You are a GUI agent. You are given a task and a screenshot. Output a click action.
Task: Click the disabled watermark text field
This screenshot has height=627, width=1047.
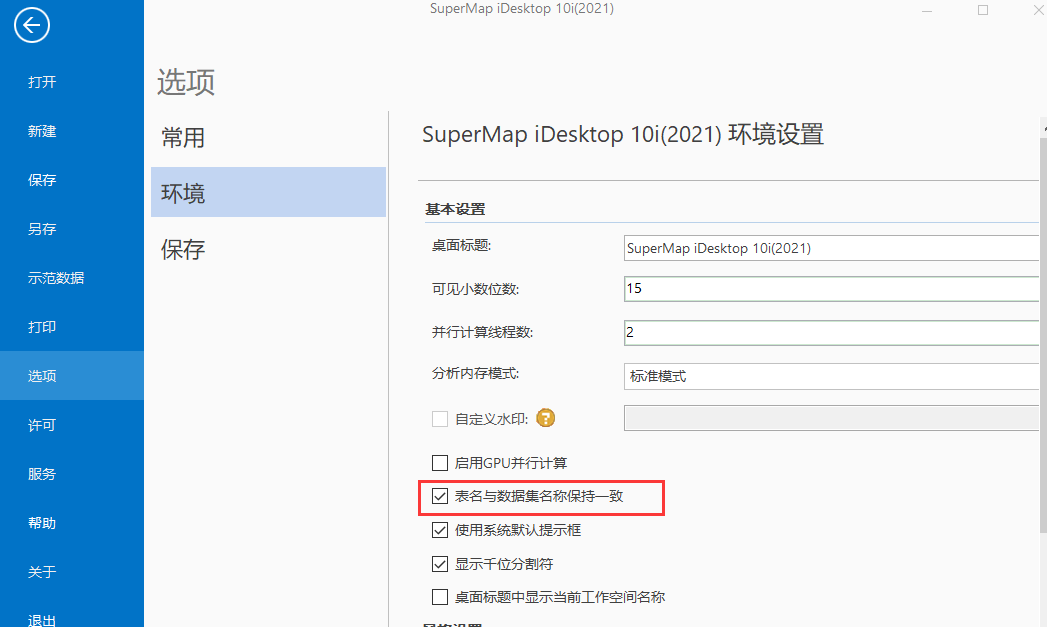click(x=831, y=418)
